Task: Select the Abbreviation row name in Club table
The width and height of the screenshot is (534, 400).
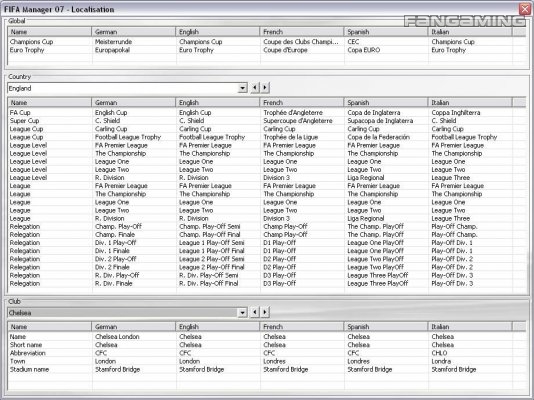Action: (28, 353)
